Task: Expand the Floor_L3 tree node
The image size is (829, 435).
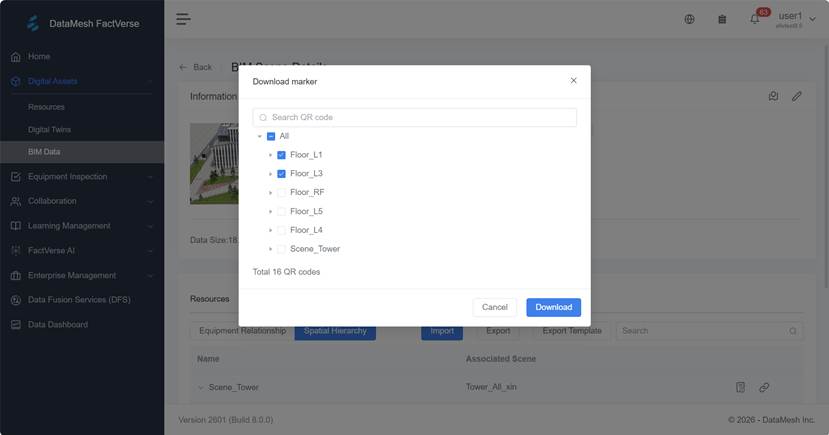Action: (270, 174)
